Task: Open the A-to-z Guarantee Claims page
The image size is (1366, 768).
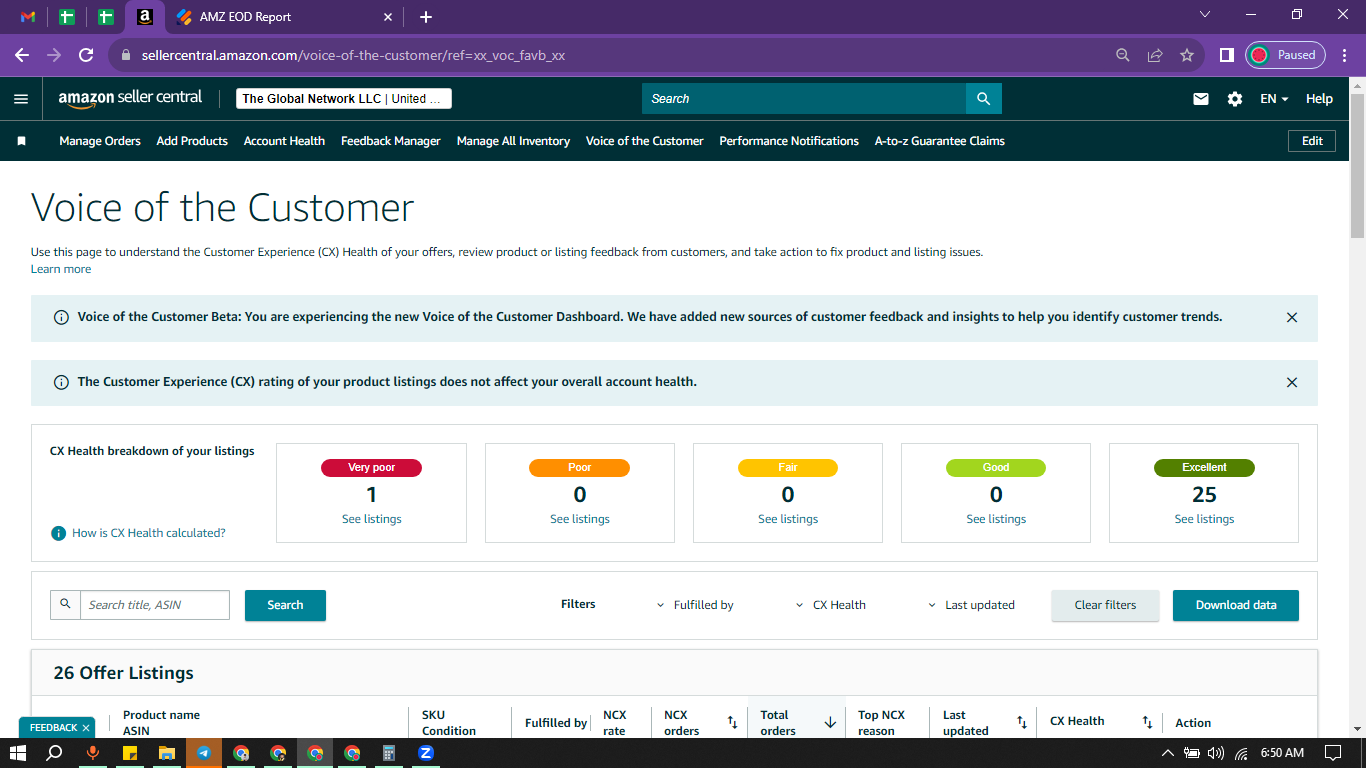Action: 940,141
